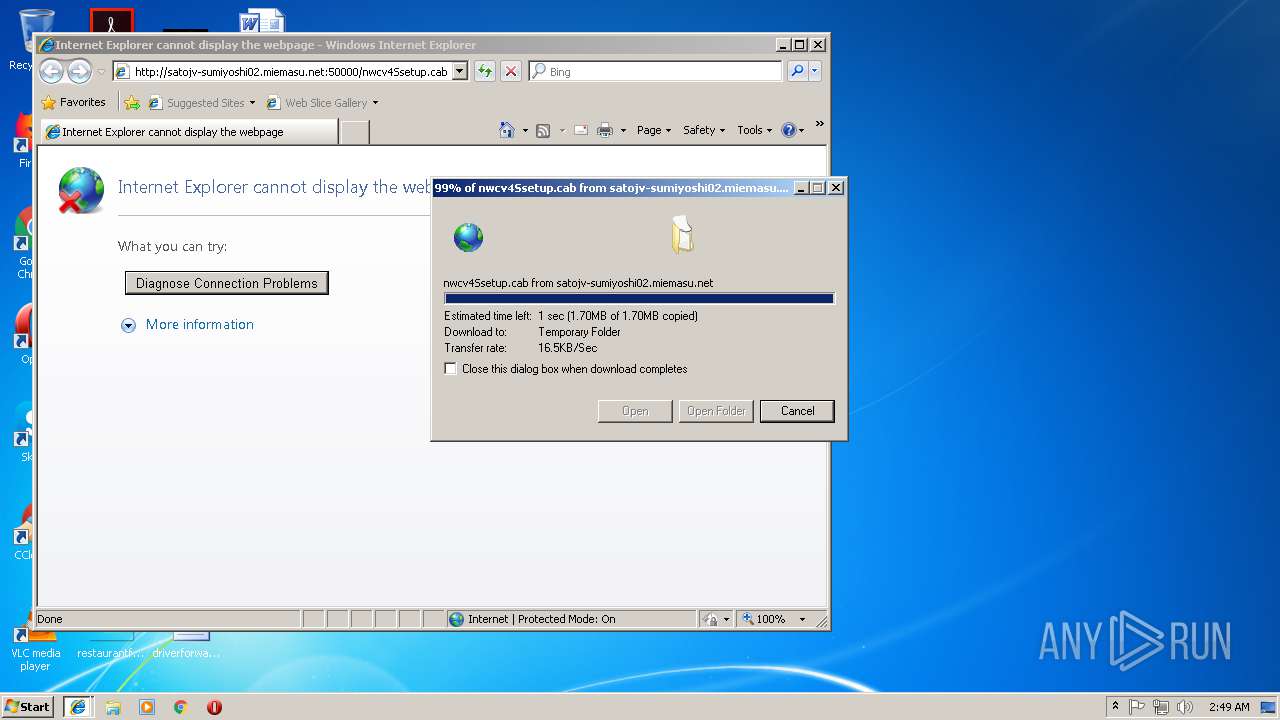Viewport: 1280px width, 720px height.
Task: Click the error globe icon on the page
Action: coord(81,190)
